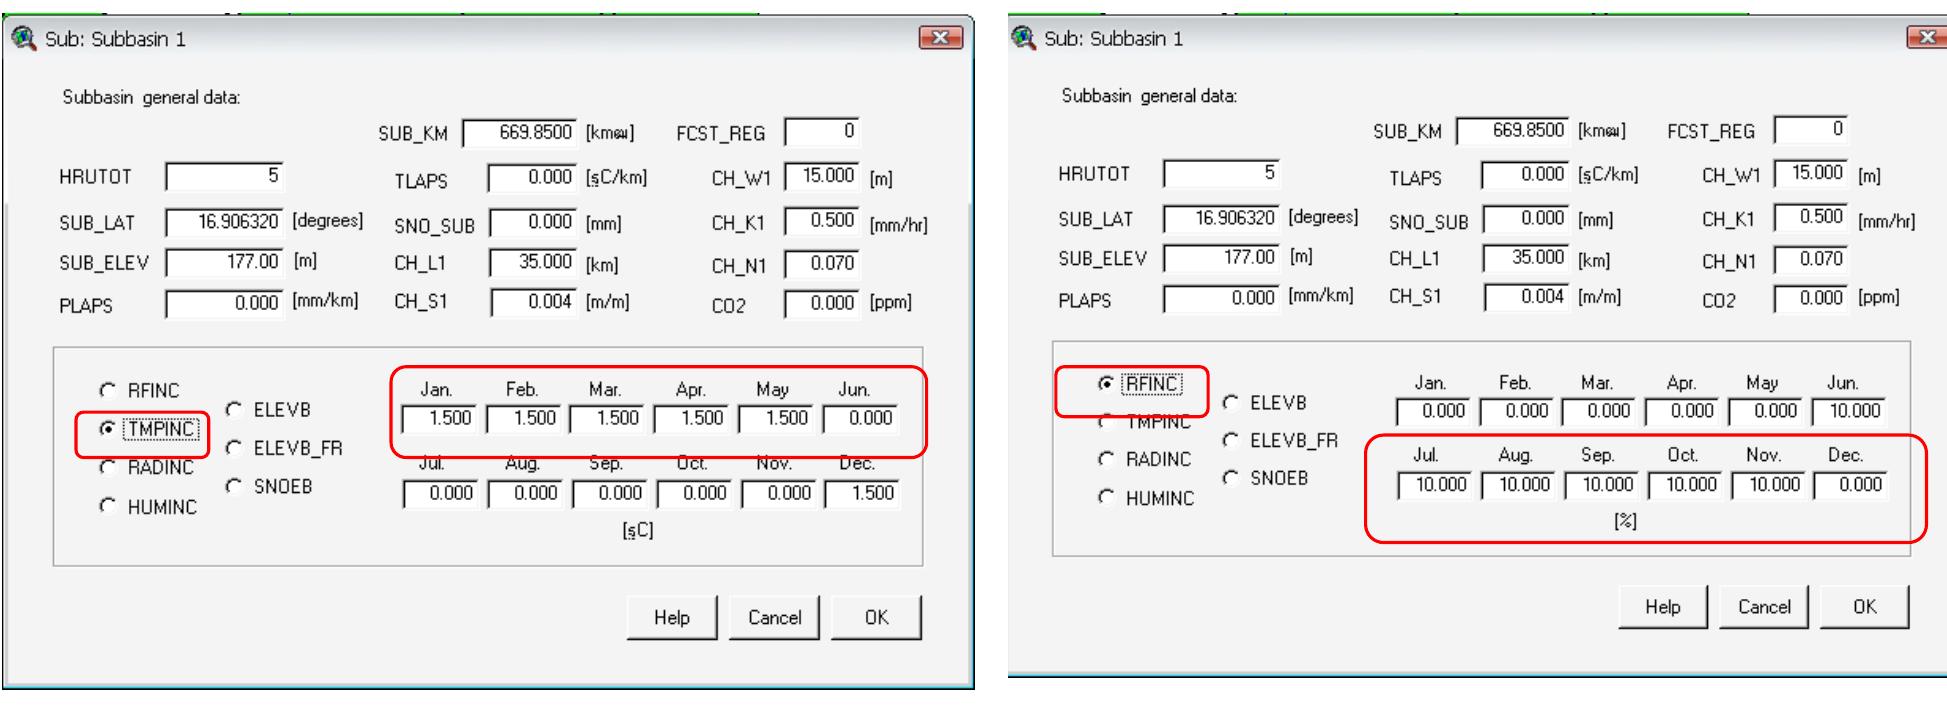Select the CH_W1 input in left dialog

tap(822, 177)
